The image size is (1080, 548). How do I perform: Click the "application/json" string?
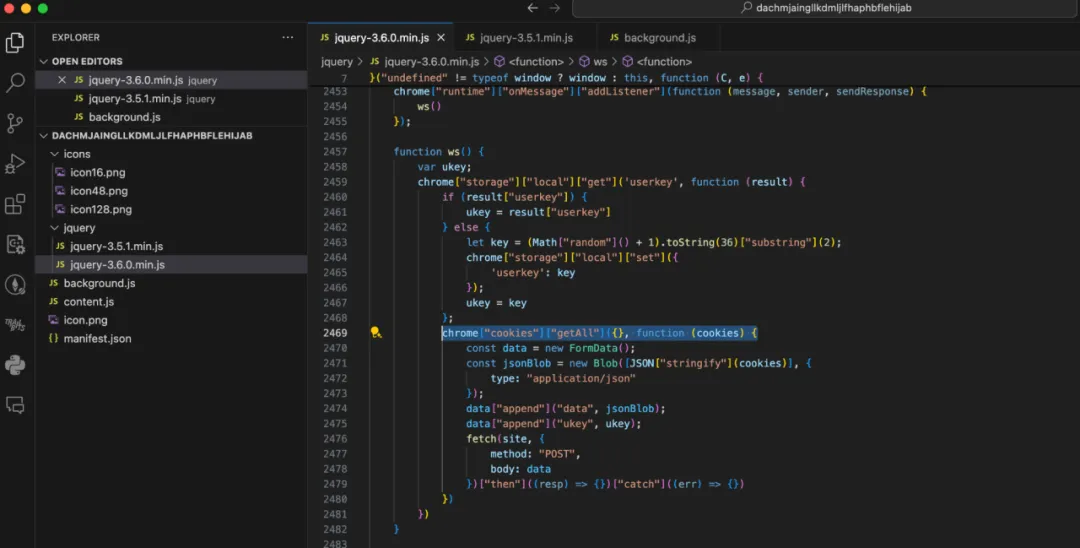(581, 378)
